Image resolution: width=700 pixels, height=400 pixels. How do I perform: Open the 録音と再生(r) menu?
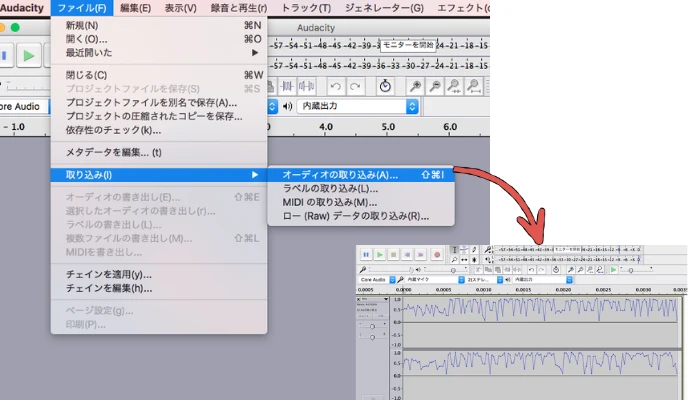point(239,8)
